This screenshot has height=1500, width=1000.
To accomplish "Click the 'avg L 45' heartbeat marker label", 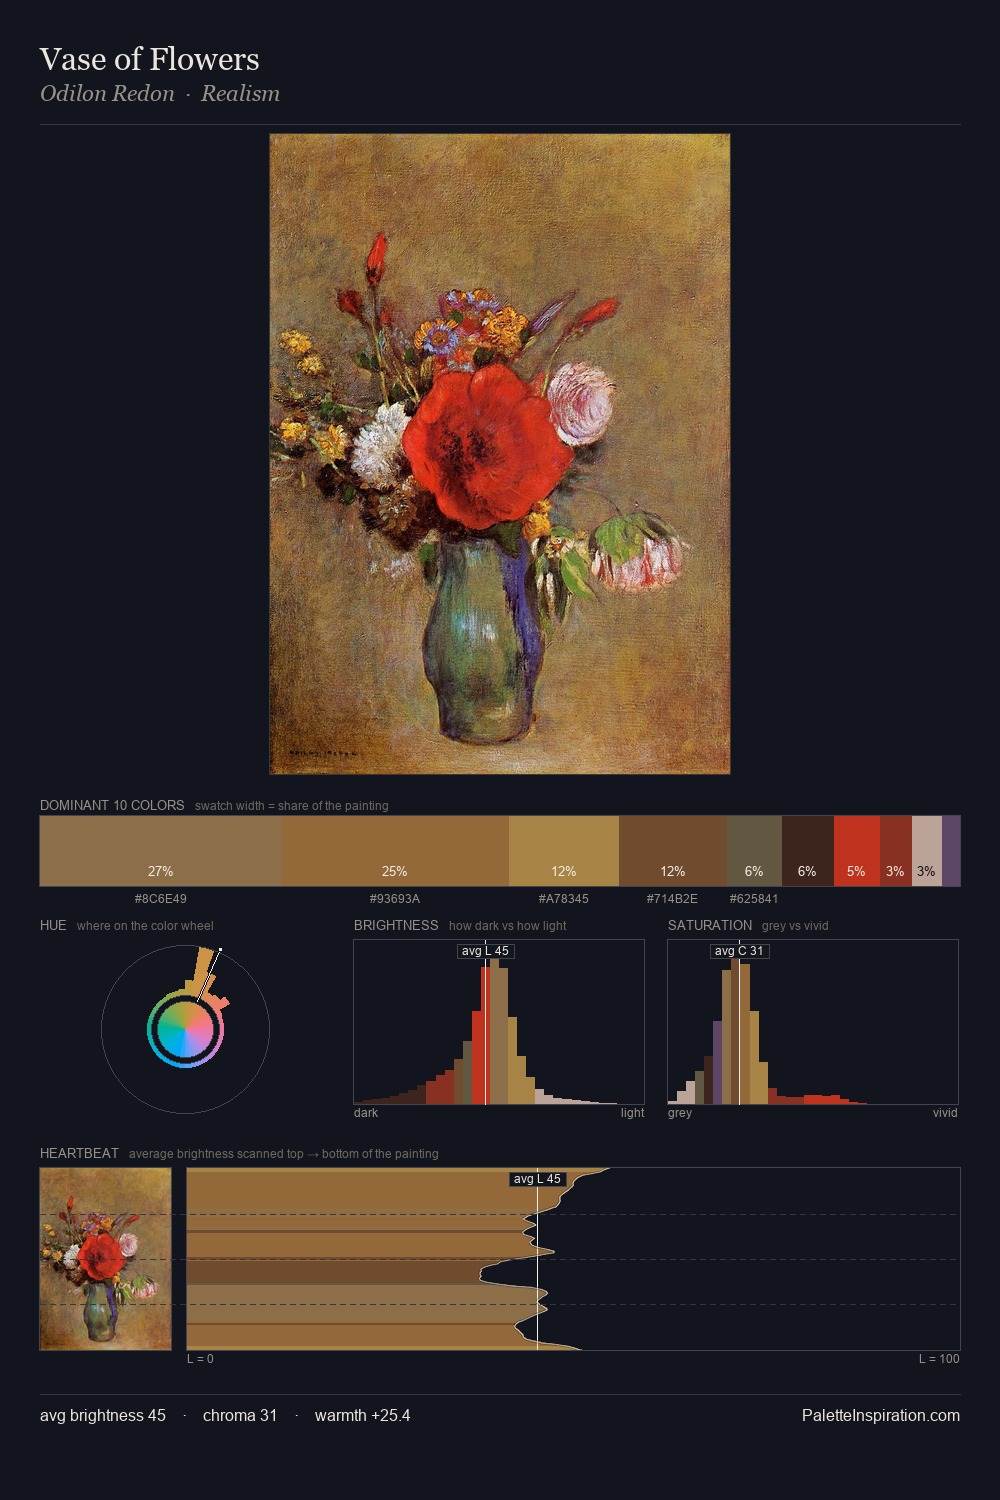I will coord(538,1179).
